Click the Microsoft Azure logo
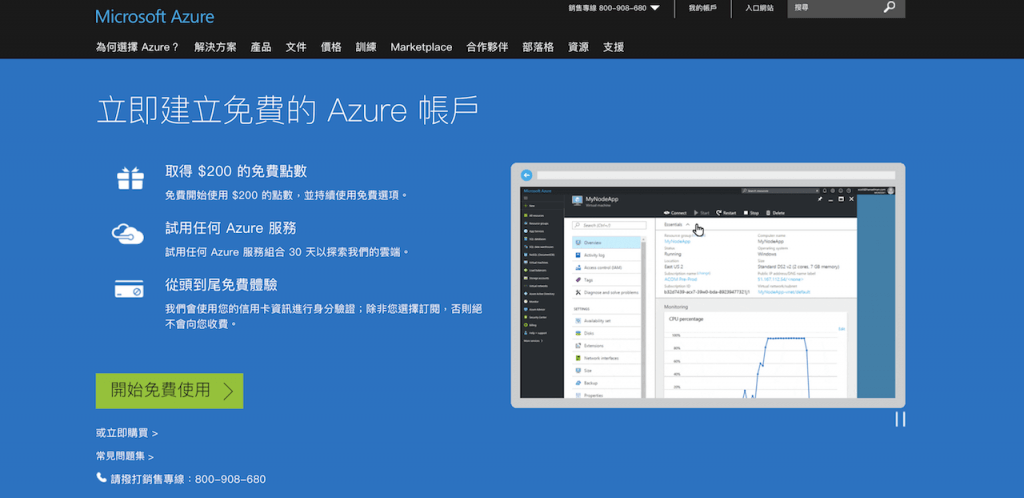Viewport: 1024px width, 498px height. pyautogui.click(x=155, y=17)
